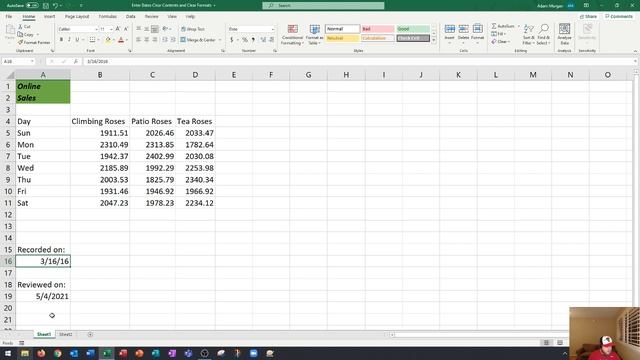
Task: Open the Review ribbon tab
Action: (151, 16)
